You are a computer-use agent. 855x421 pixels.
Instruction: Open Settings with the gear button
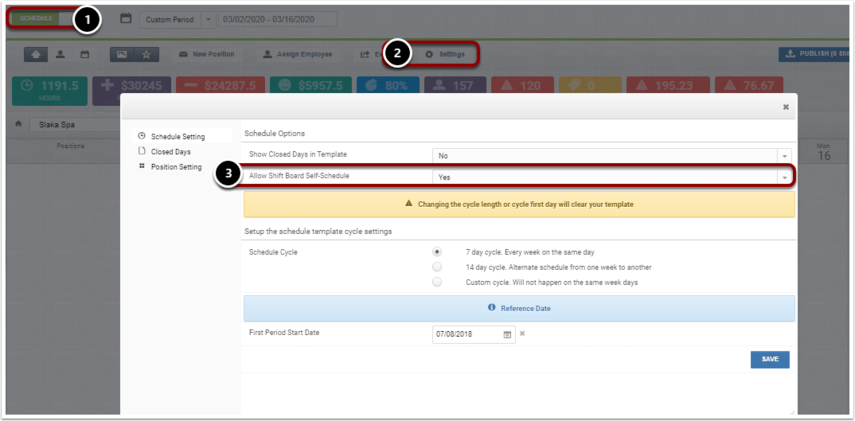click(x=445, y=55)
